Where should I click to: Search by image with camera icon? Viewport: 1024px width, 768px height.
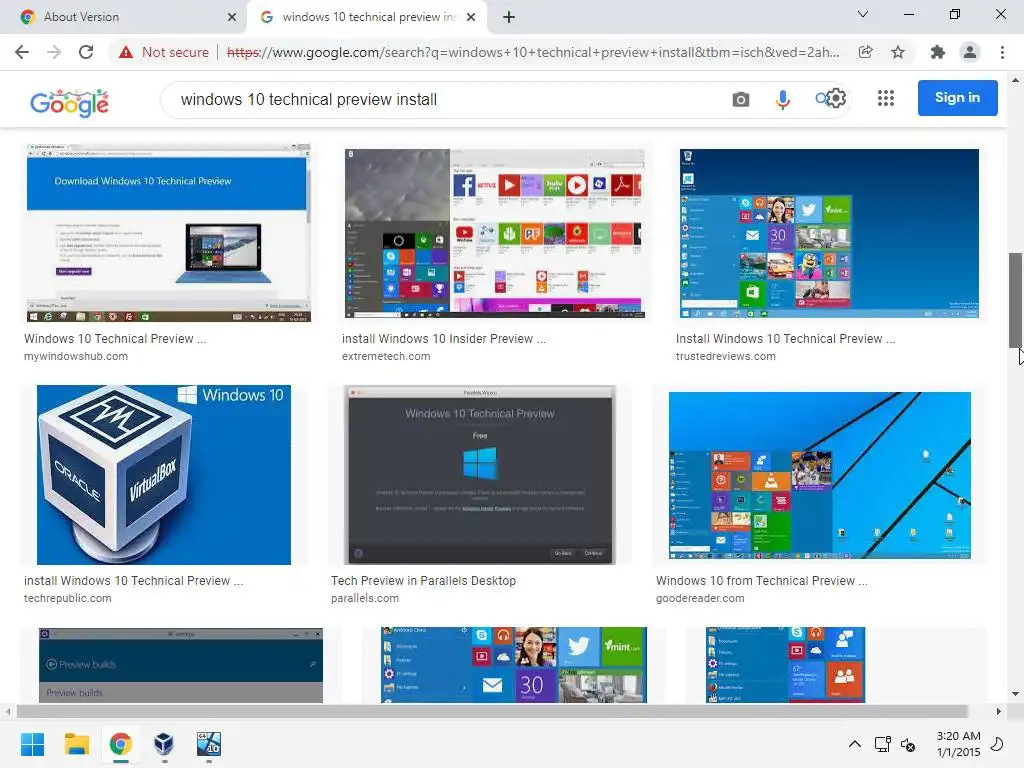pos(741,99)
